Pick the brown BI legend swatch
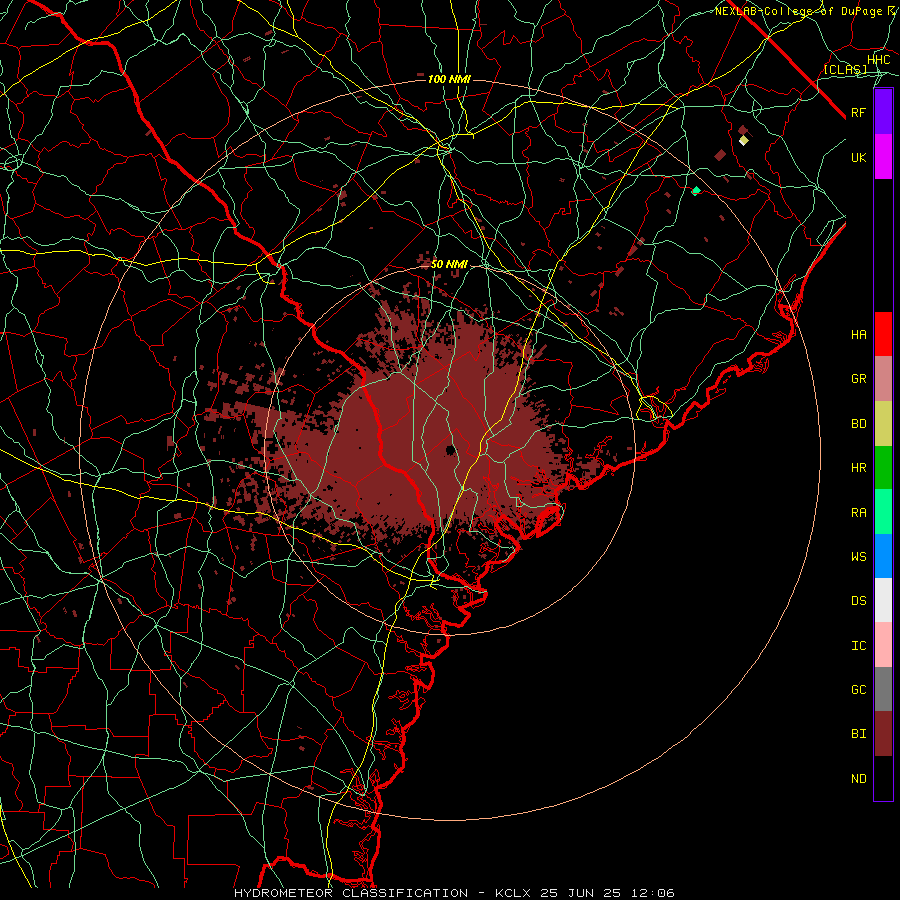 (x=883, y=734)
